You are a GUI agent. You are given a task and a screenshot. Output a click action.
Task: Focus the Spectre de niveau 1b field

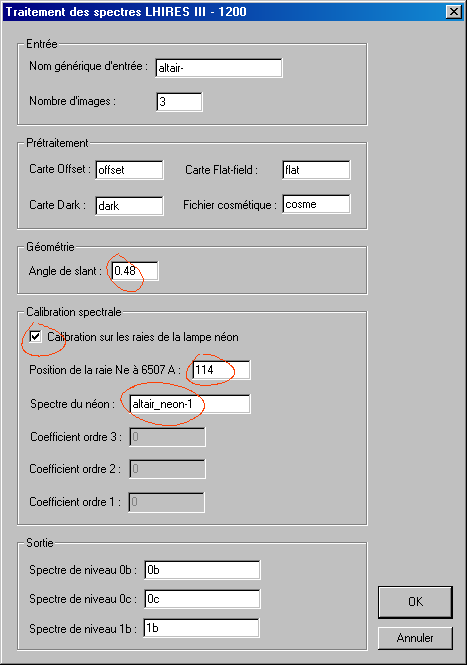(201, 628)
